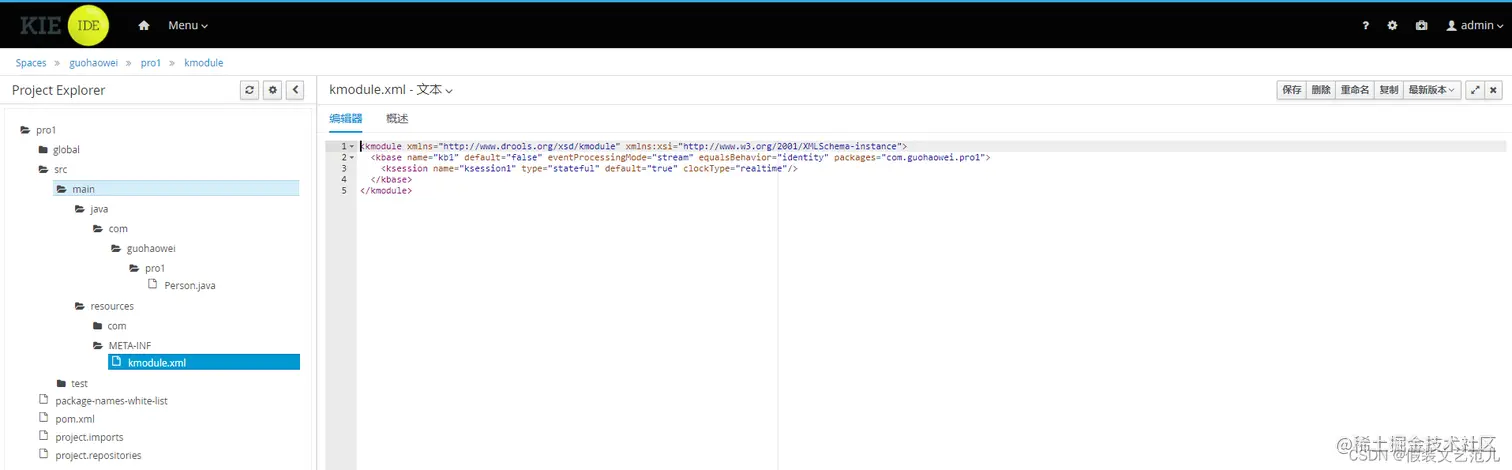Open pom.xml file
The image size is (1512, 470).
[75, 419]
